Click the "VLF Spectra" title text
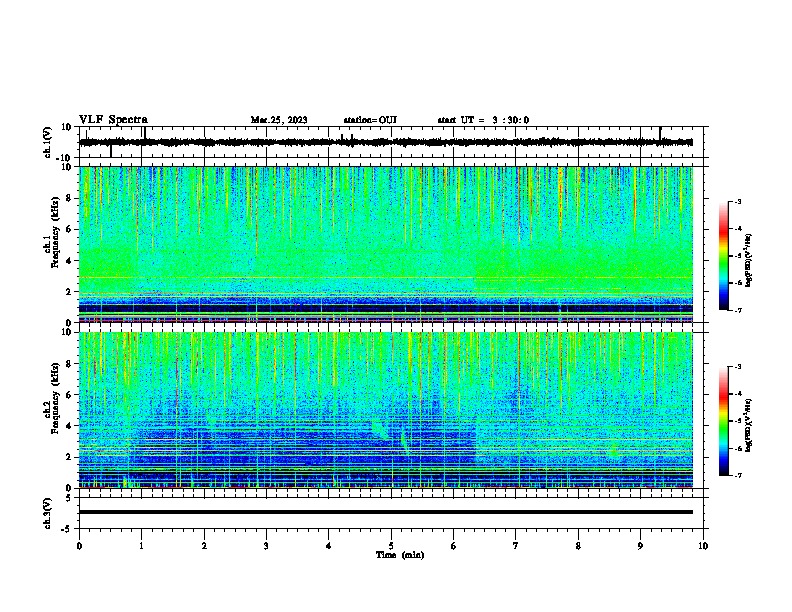The height and width of the screenshot is (612, 792). click(x=113, y=120)
